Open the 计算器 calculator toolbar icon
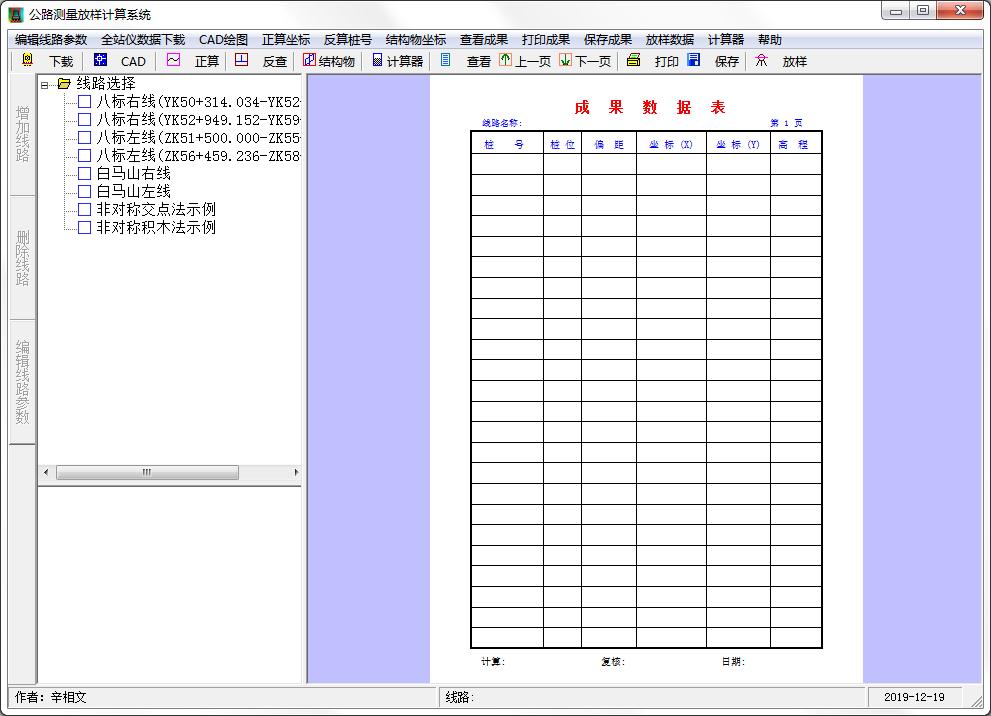Screen dimensions: 991x716 pos(377,61)
